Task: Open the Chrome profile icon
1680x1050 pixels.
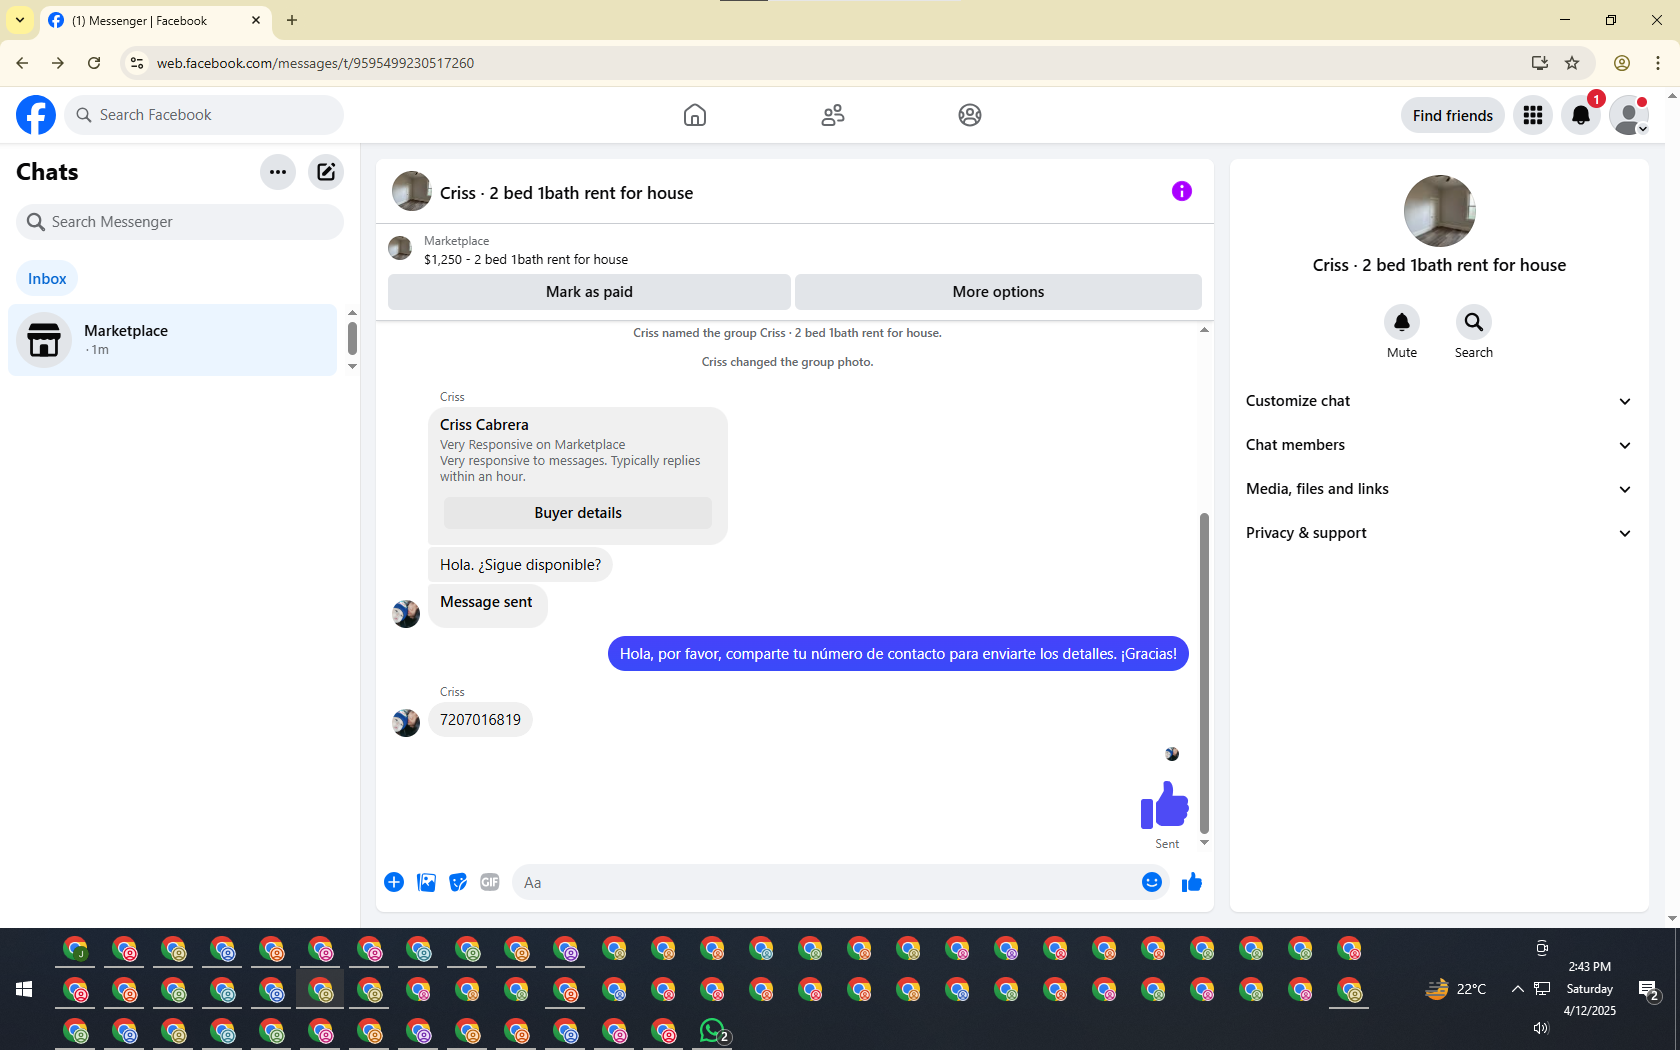Action: click(1622, 63)
